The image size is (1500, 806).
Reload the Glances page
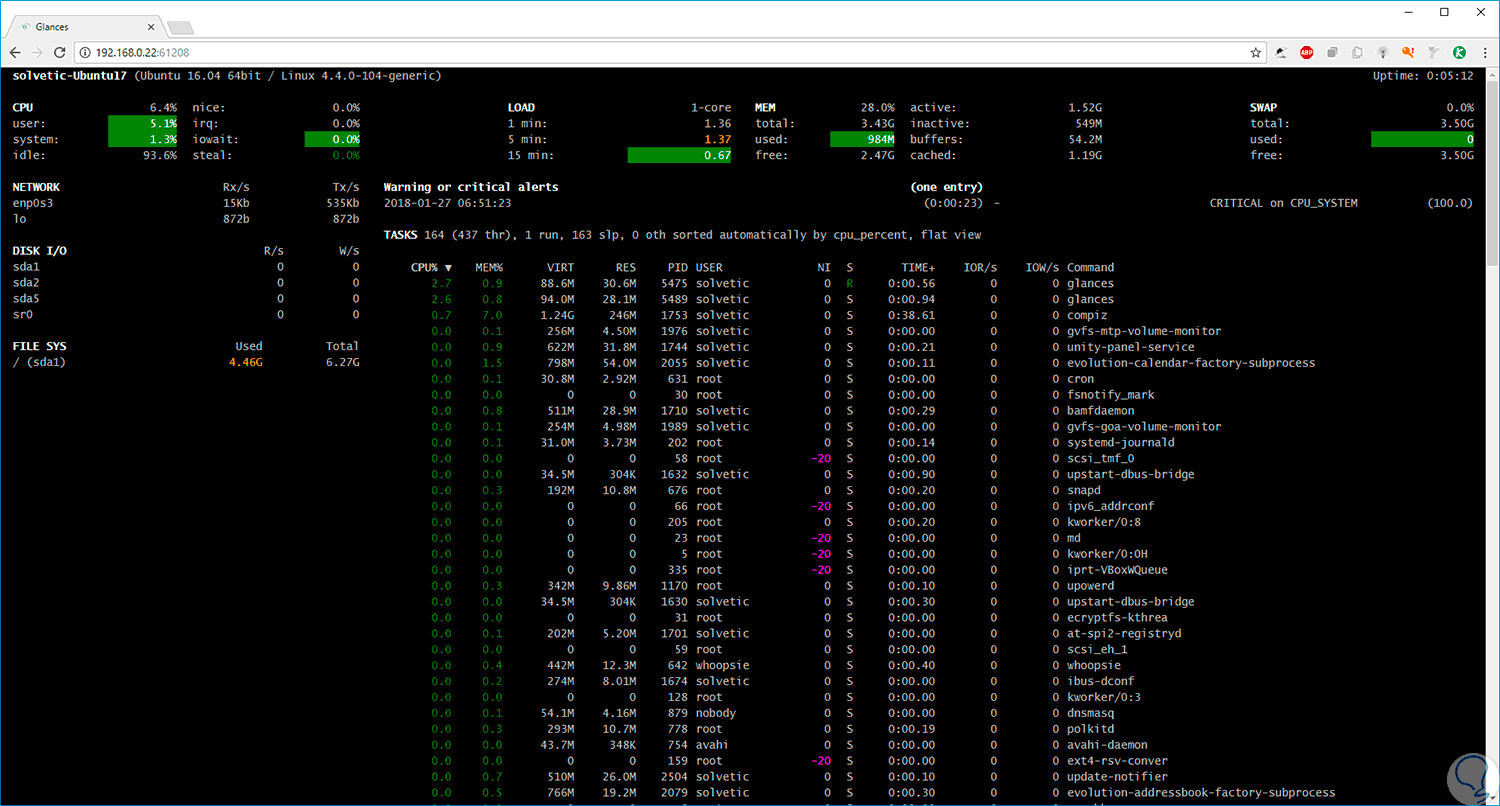coord(60,52)
